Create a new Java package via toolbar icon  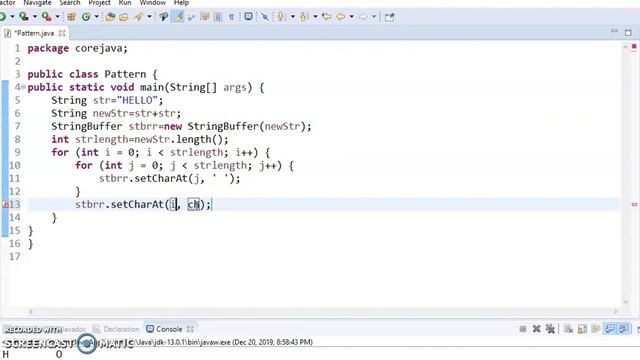[x=71, y=17]
